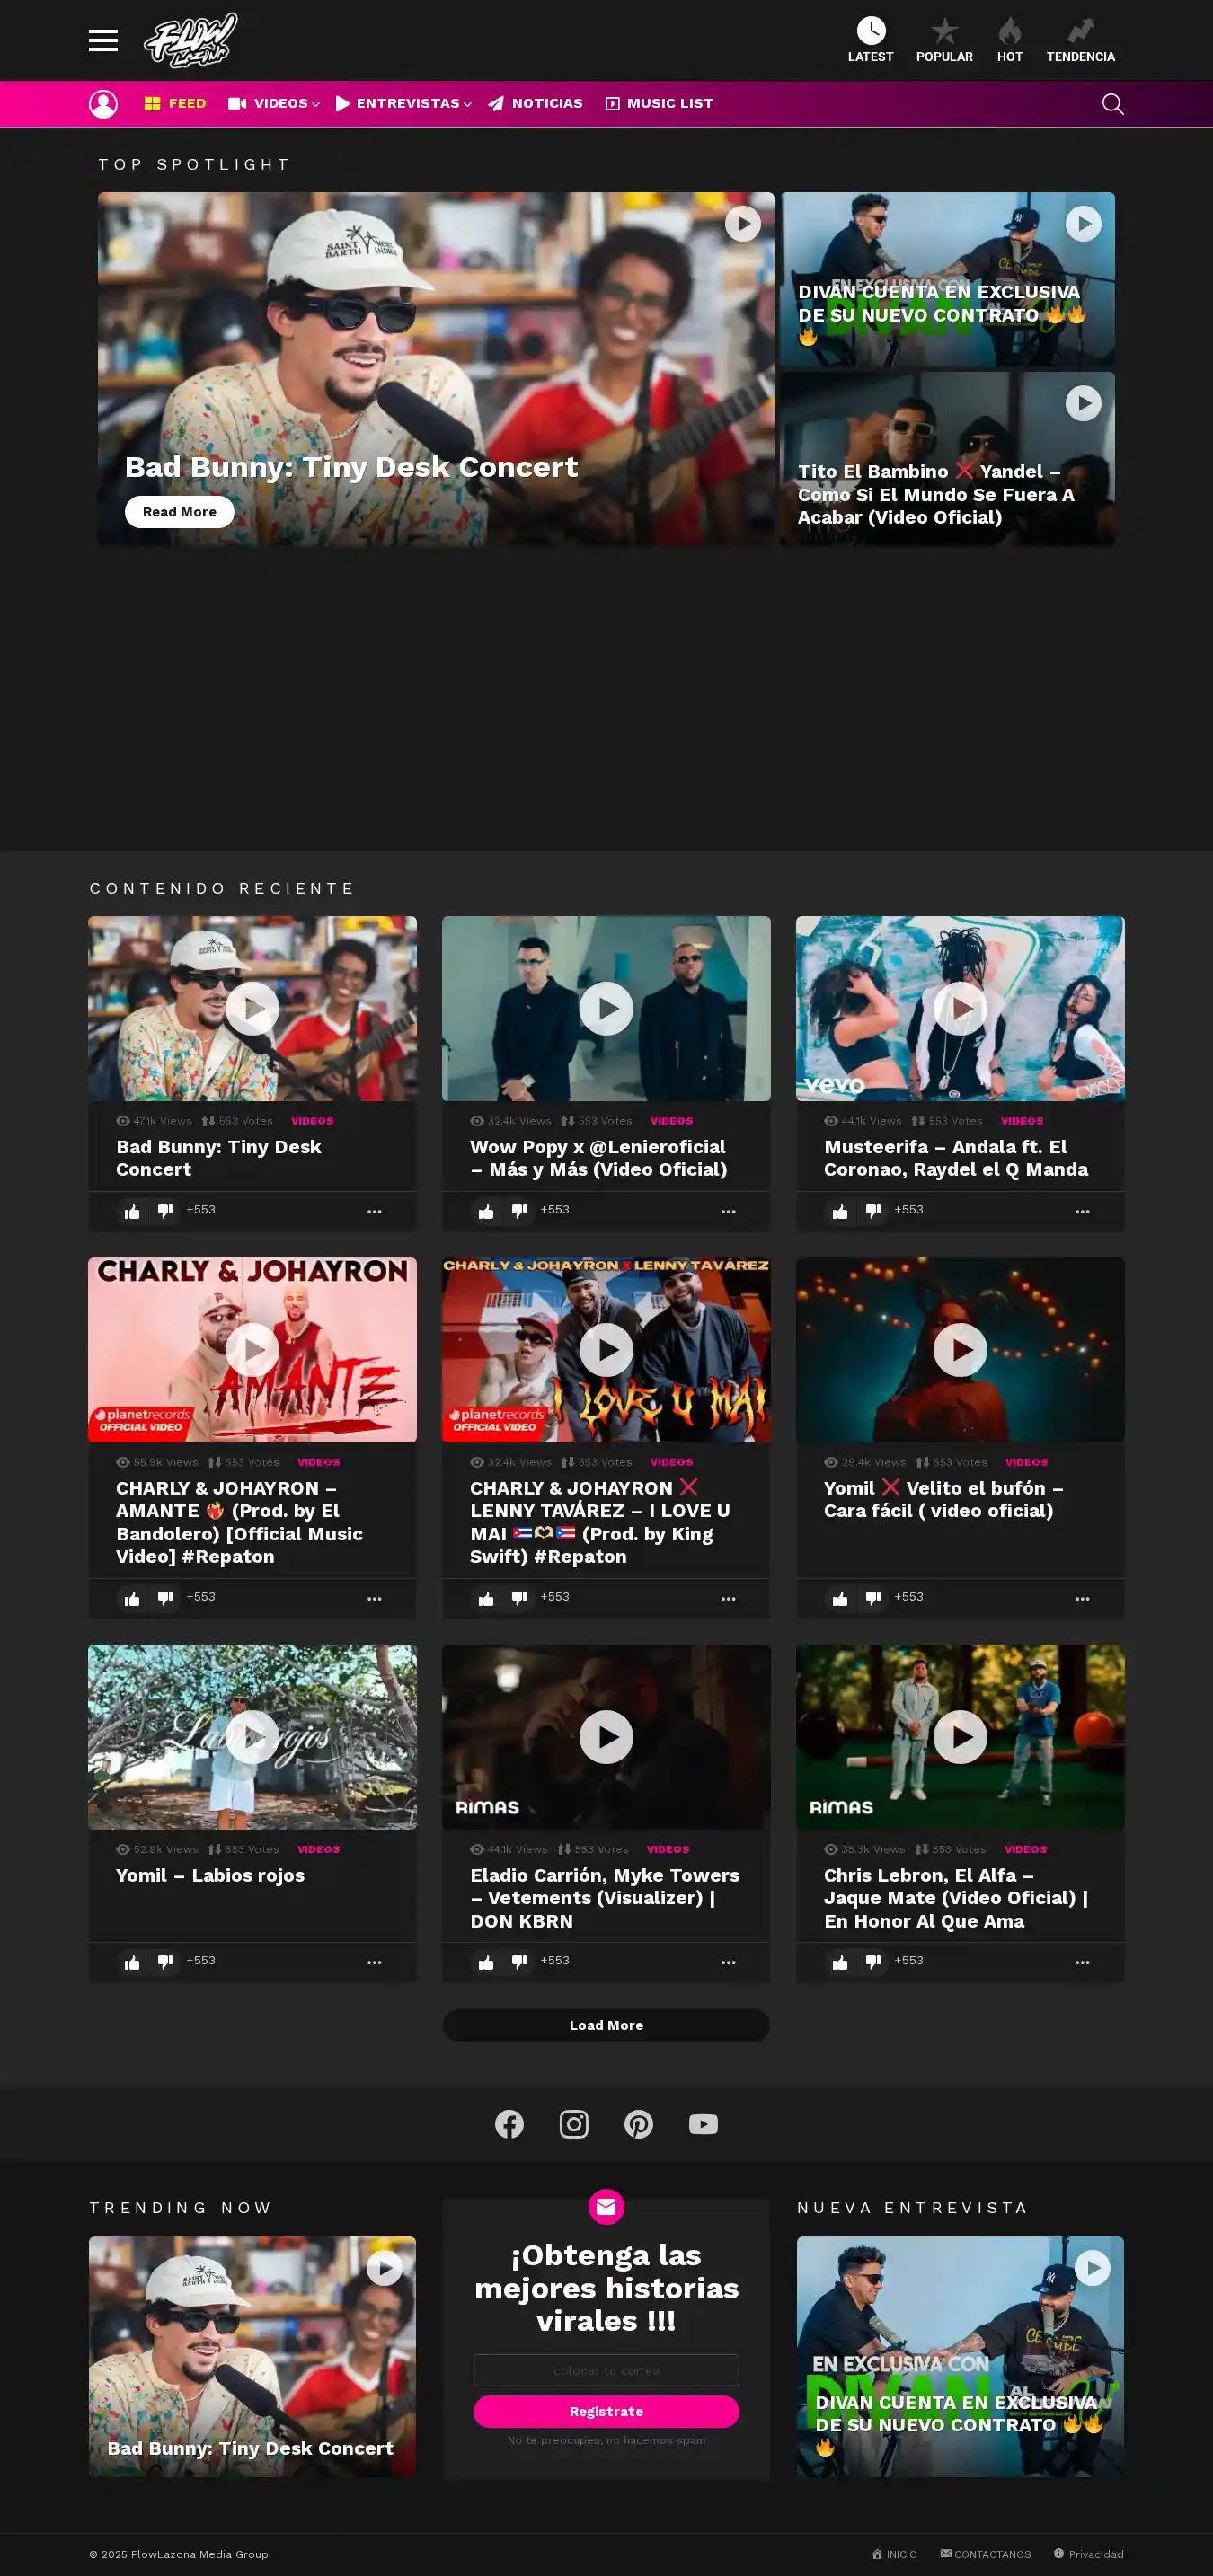This screenshot has width=1213, height=2576.
Task: Visit the Pinterest social icon
Action: click(638, 2123)
